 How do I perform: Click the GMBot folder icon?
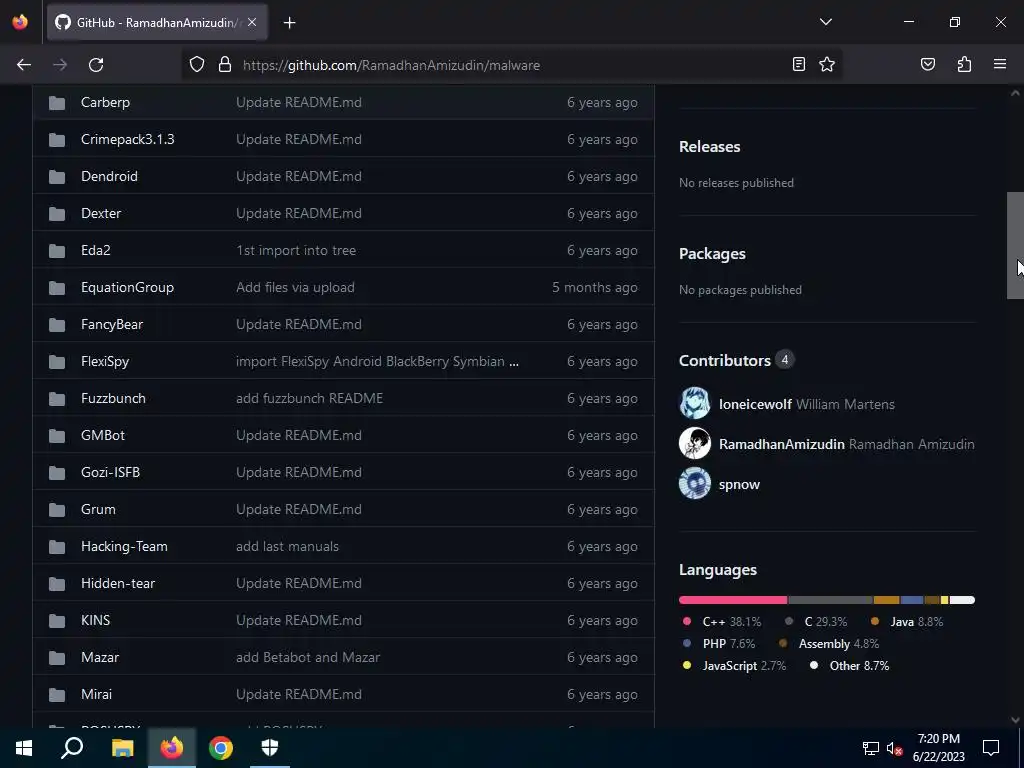click(x=57, y=436)
